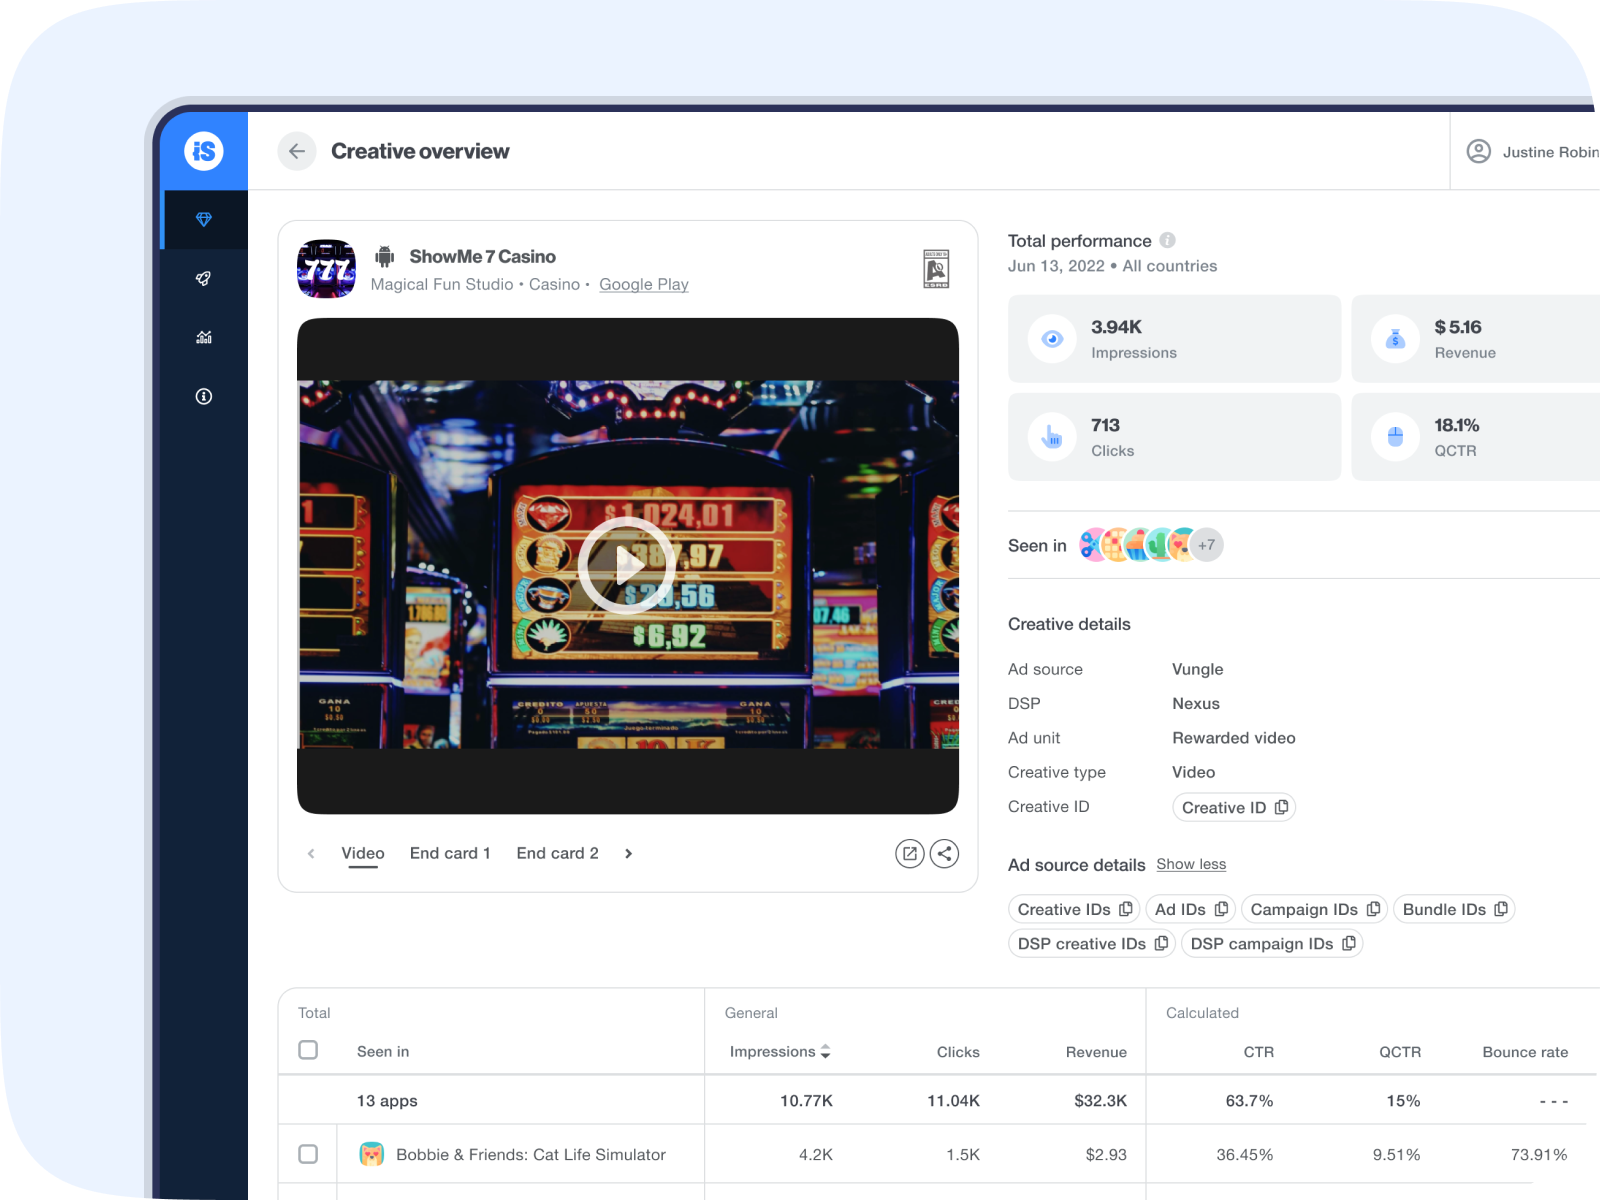
Task: Click the 713 Clicks card
Action: pos(1174,437)
